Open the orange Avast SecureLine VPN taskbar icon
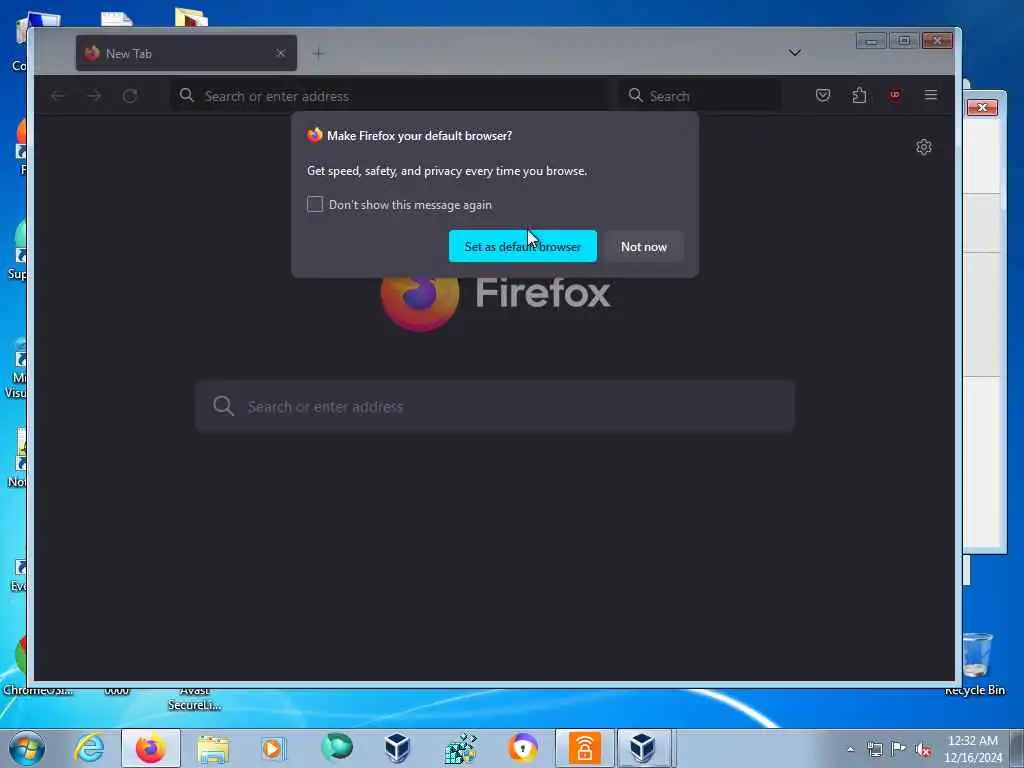Viewport: 1024px width, 768px height. pos(584,748)
